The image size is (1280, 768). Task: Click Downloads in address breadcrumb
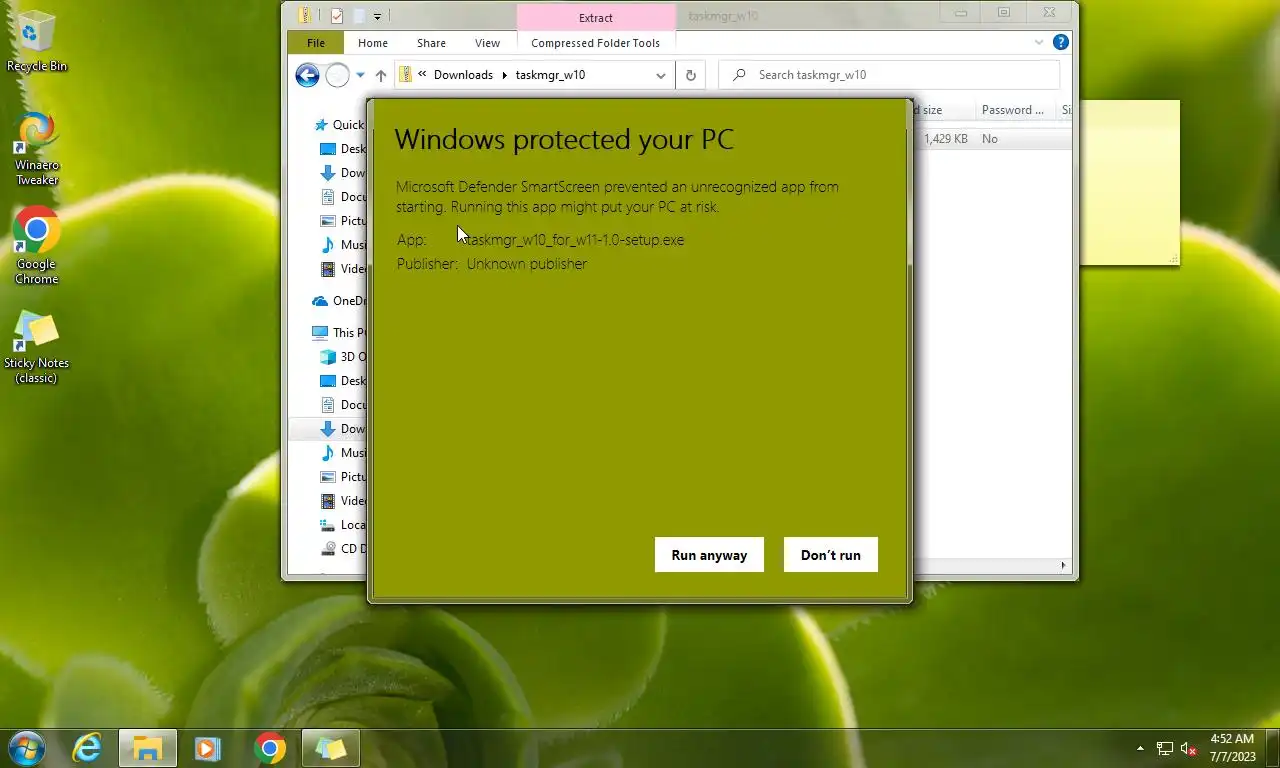(463, 75)
